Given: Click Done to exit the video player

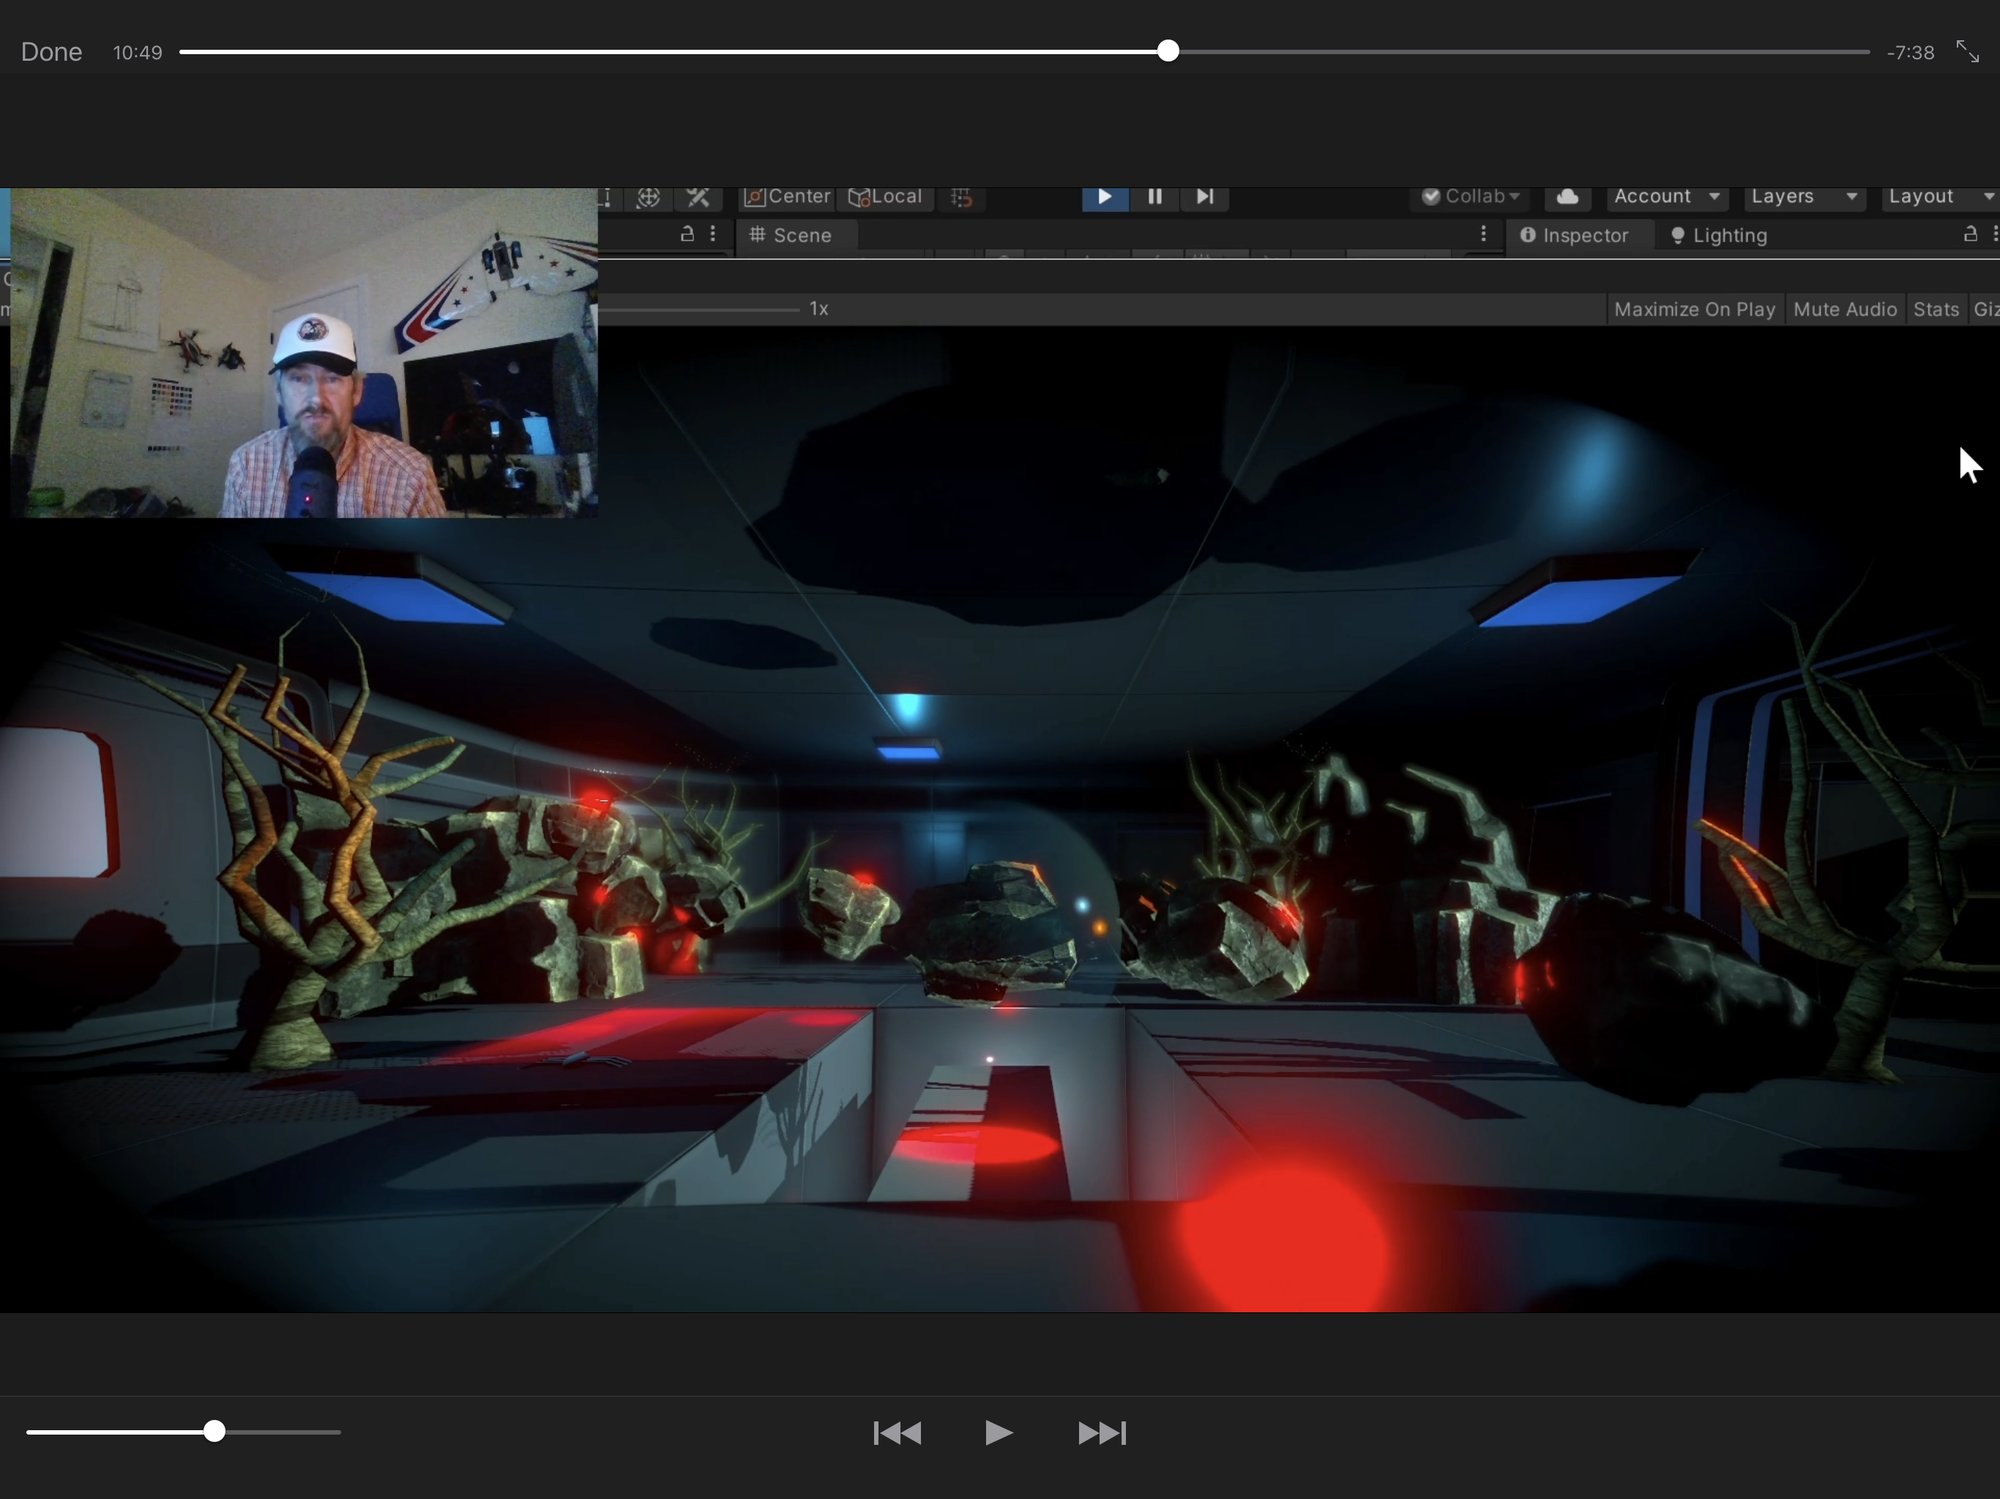Looking at the screenshot, I should [x=51, y=52].
